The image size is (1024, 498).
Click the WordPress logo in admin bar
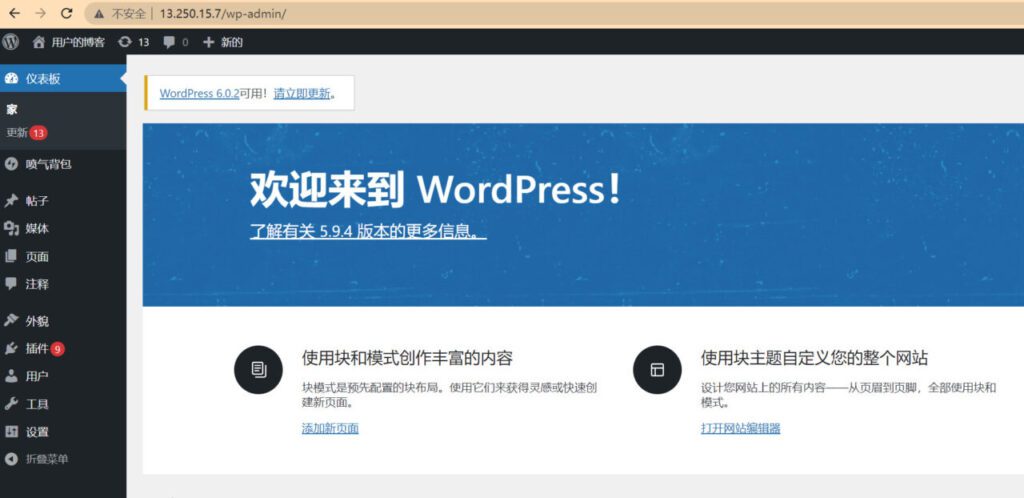[x=11, y=42]
